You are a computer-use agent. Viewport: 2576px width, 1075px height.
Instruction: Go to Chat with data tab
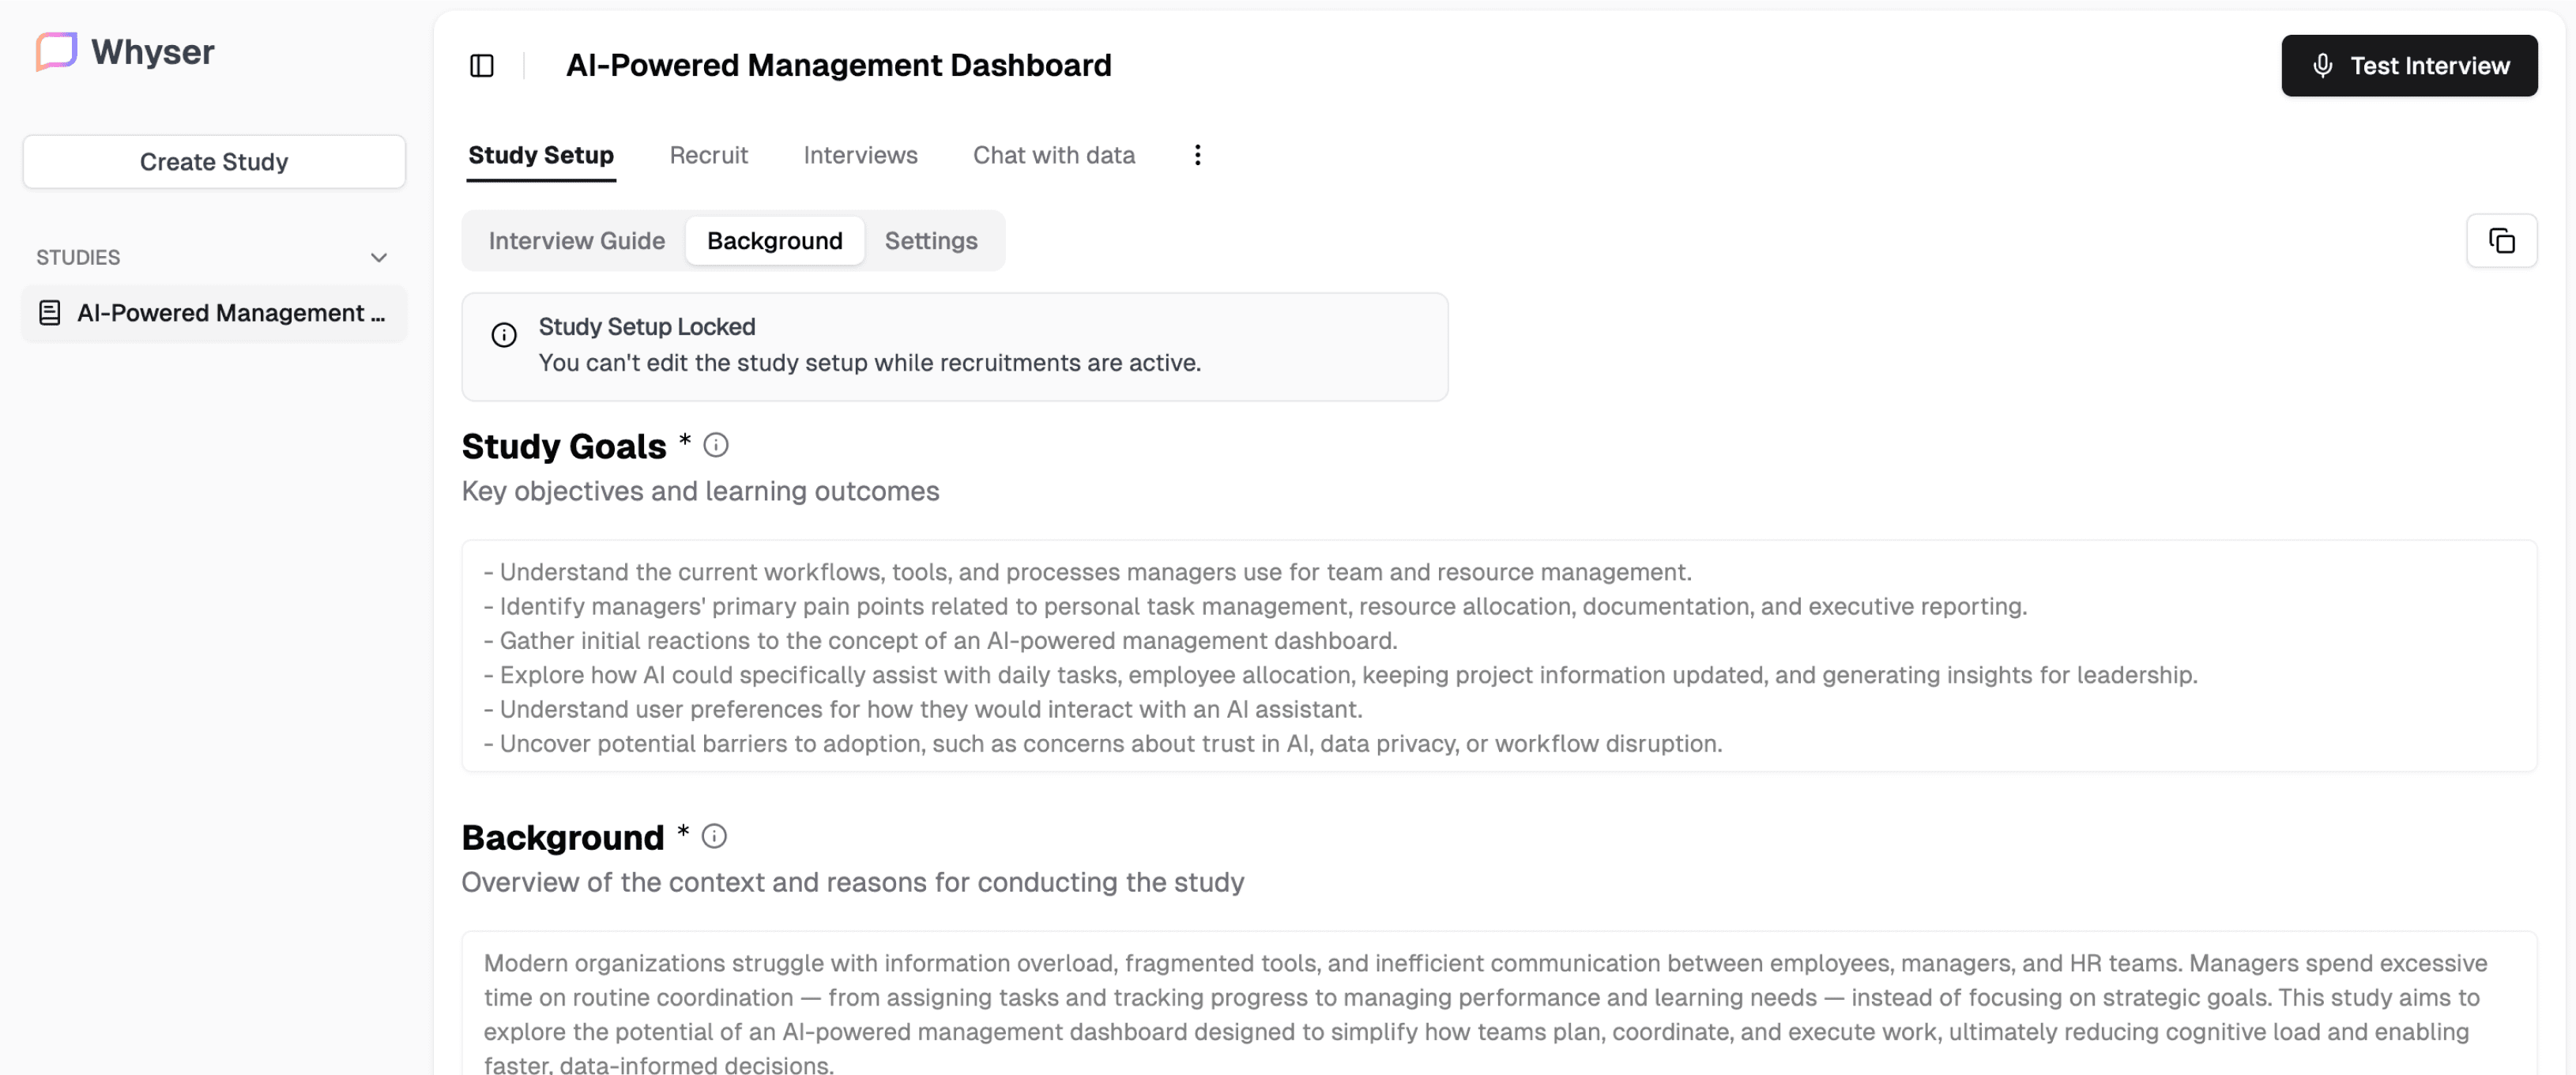coord(1053,155)
